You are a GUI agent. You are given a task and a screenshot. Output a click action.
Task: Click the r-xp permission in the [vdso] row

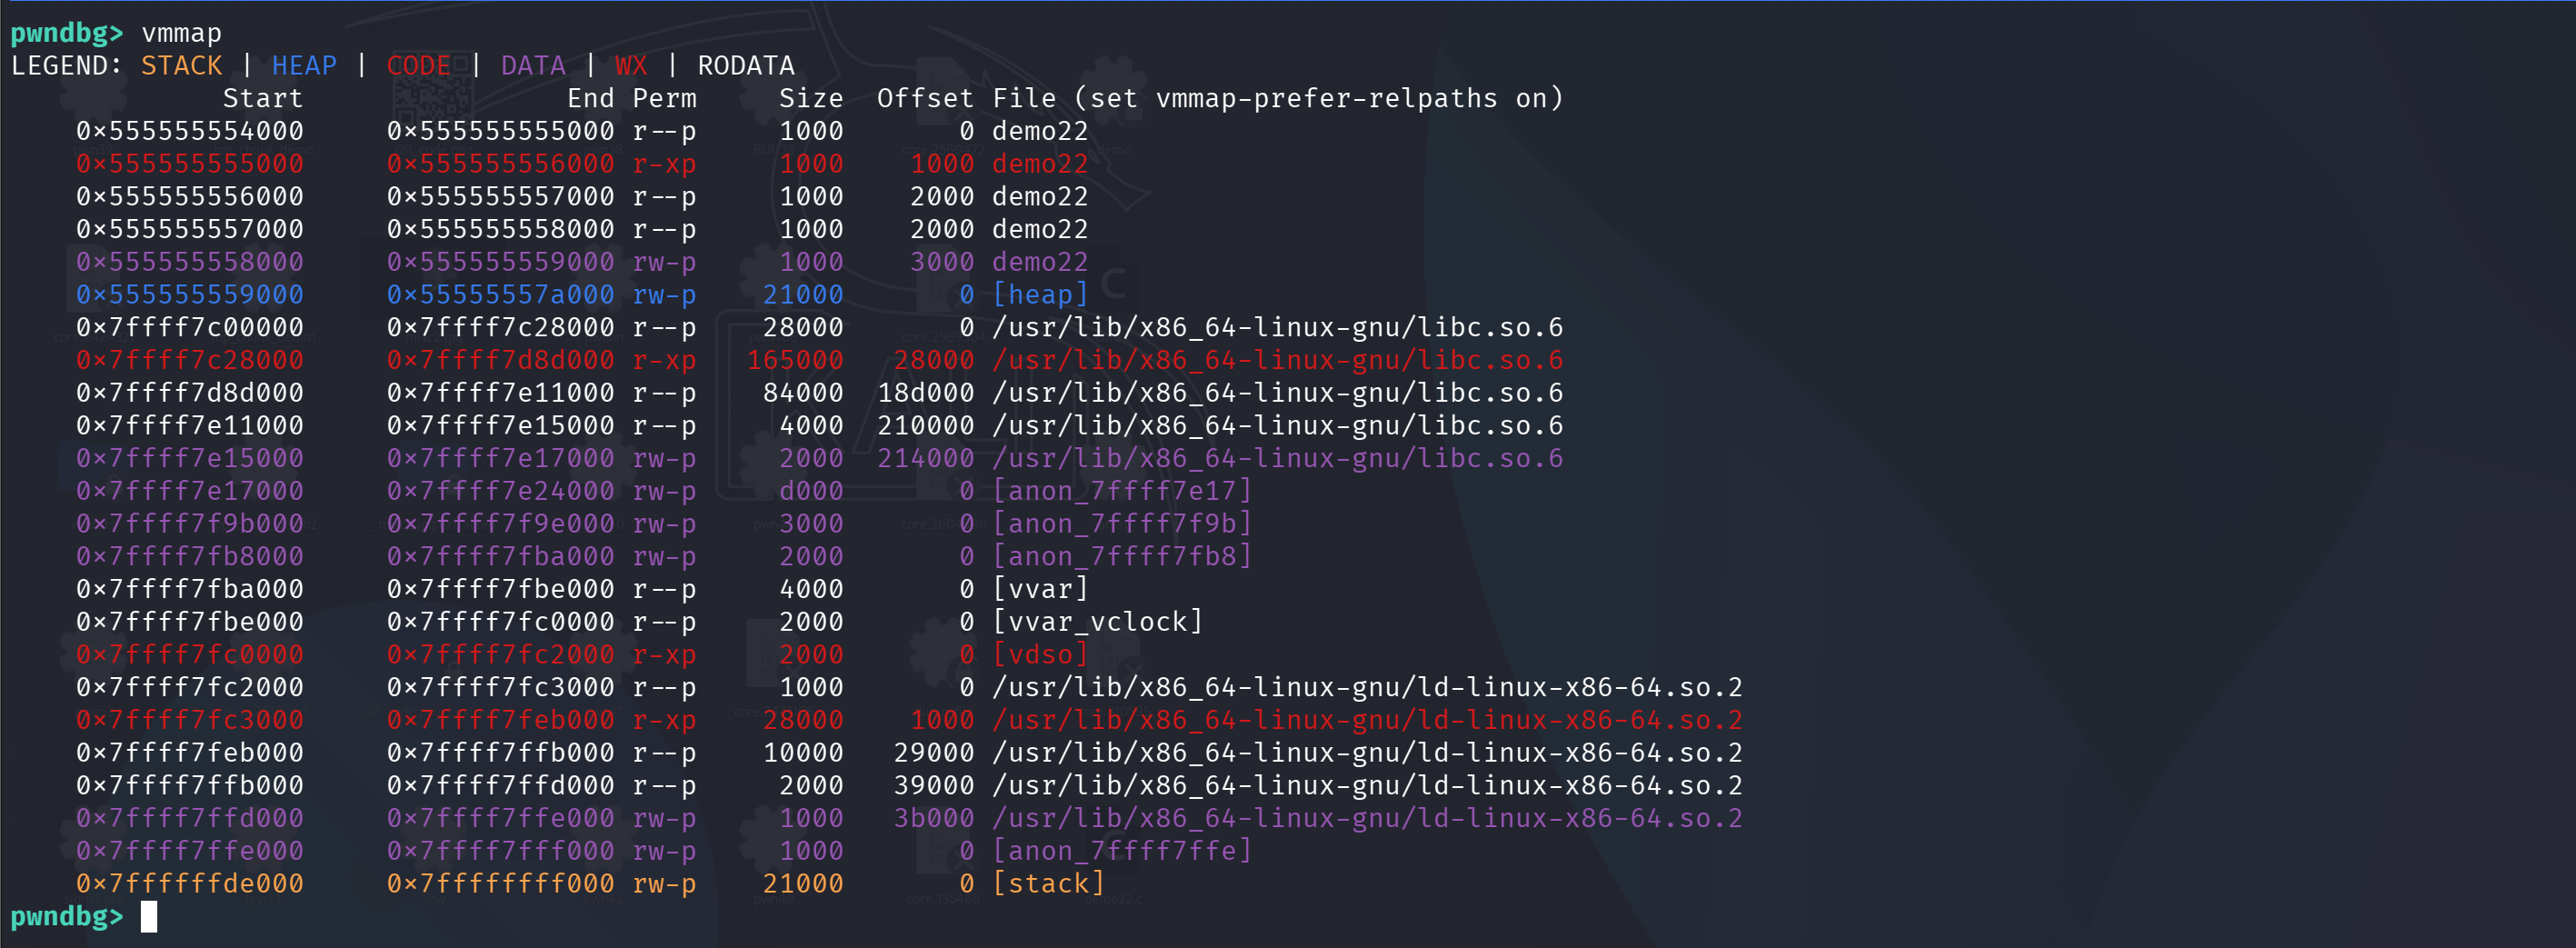[664, 655]
